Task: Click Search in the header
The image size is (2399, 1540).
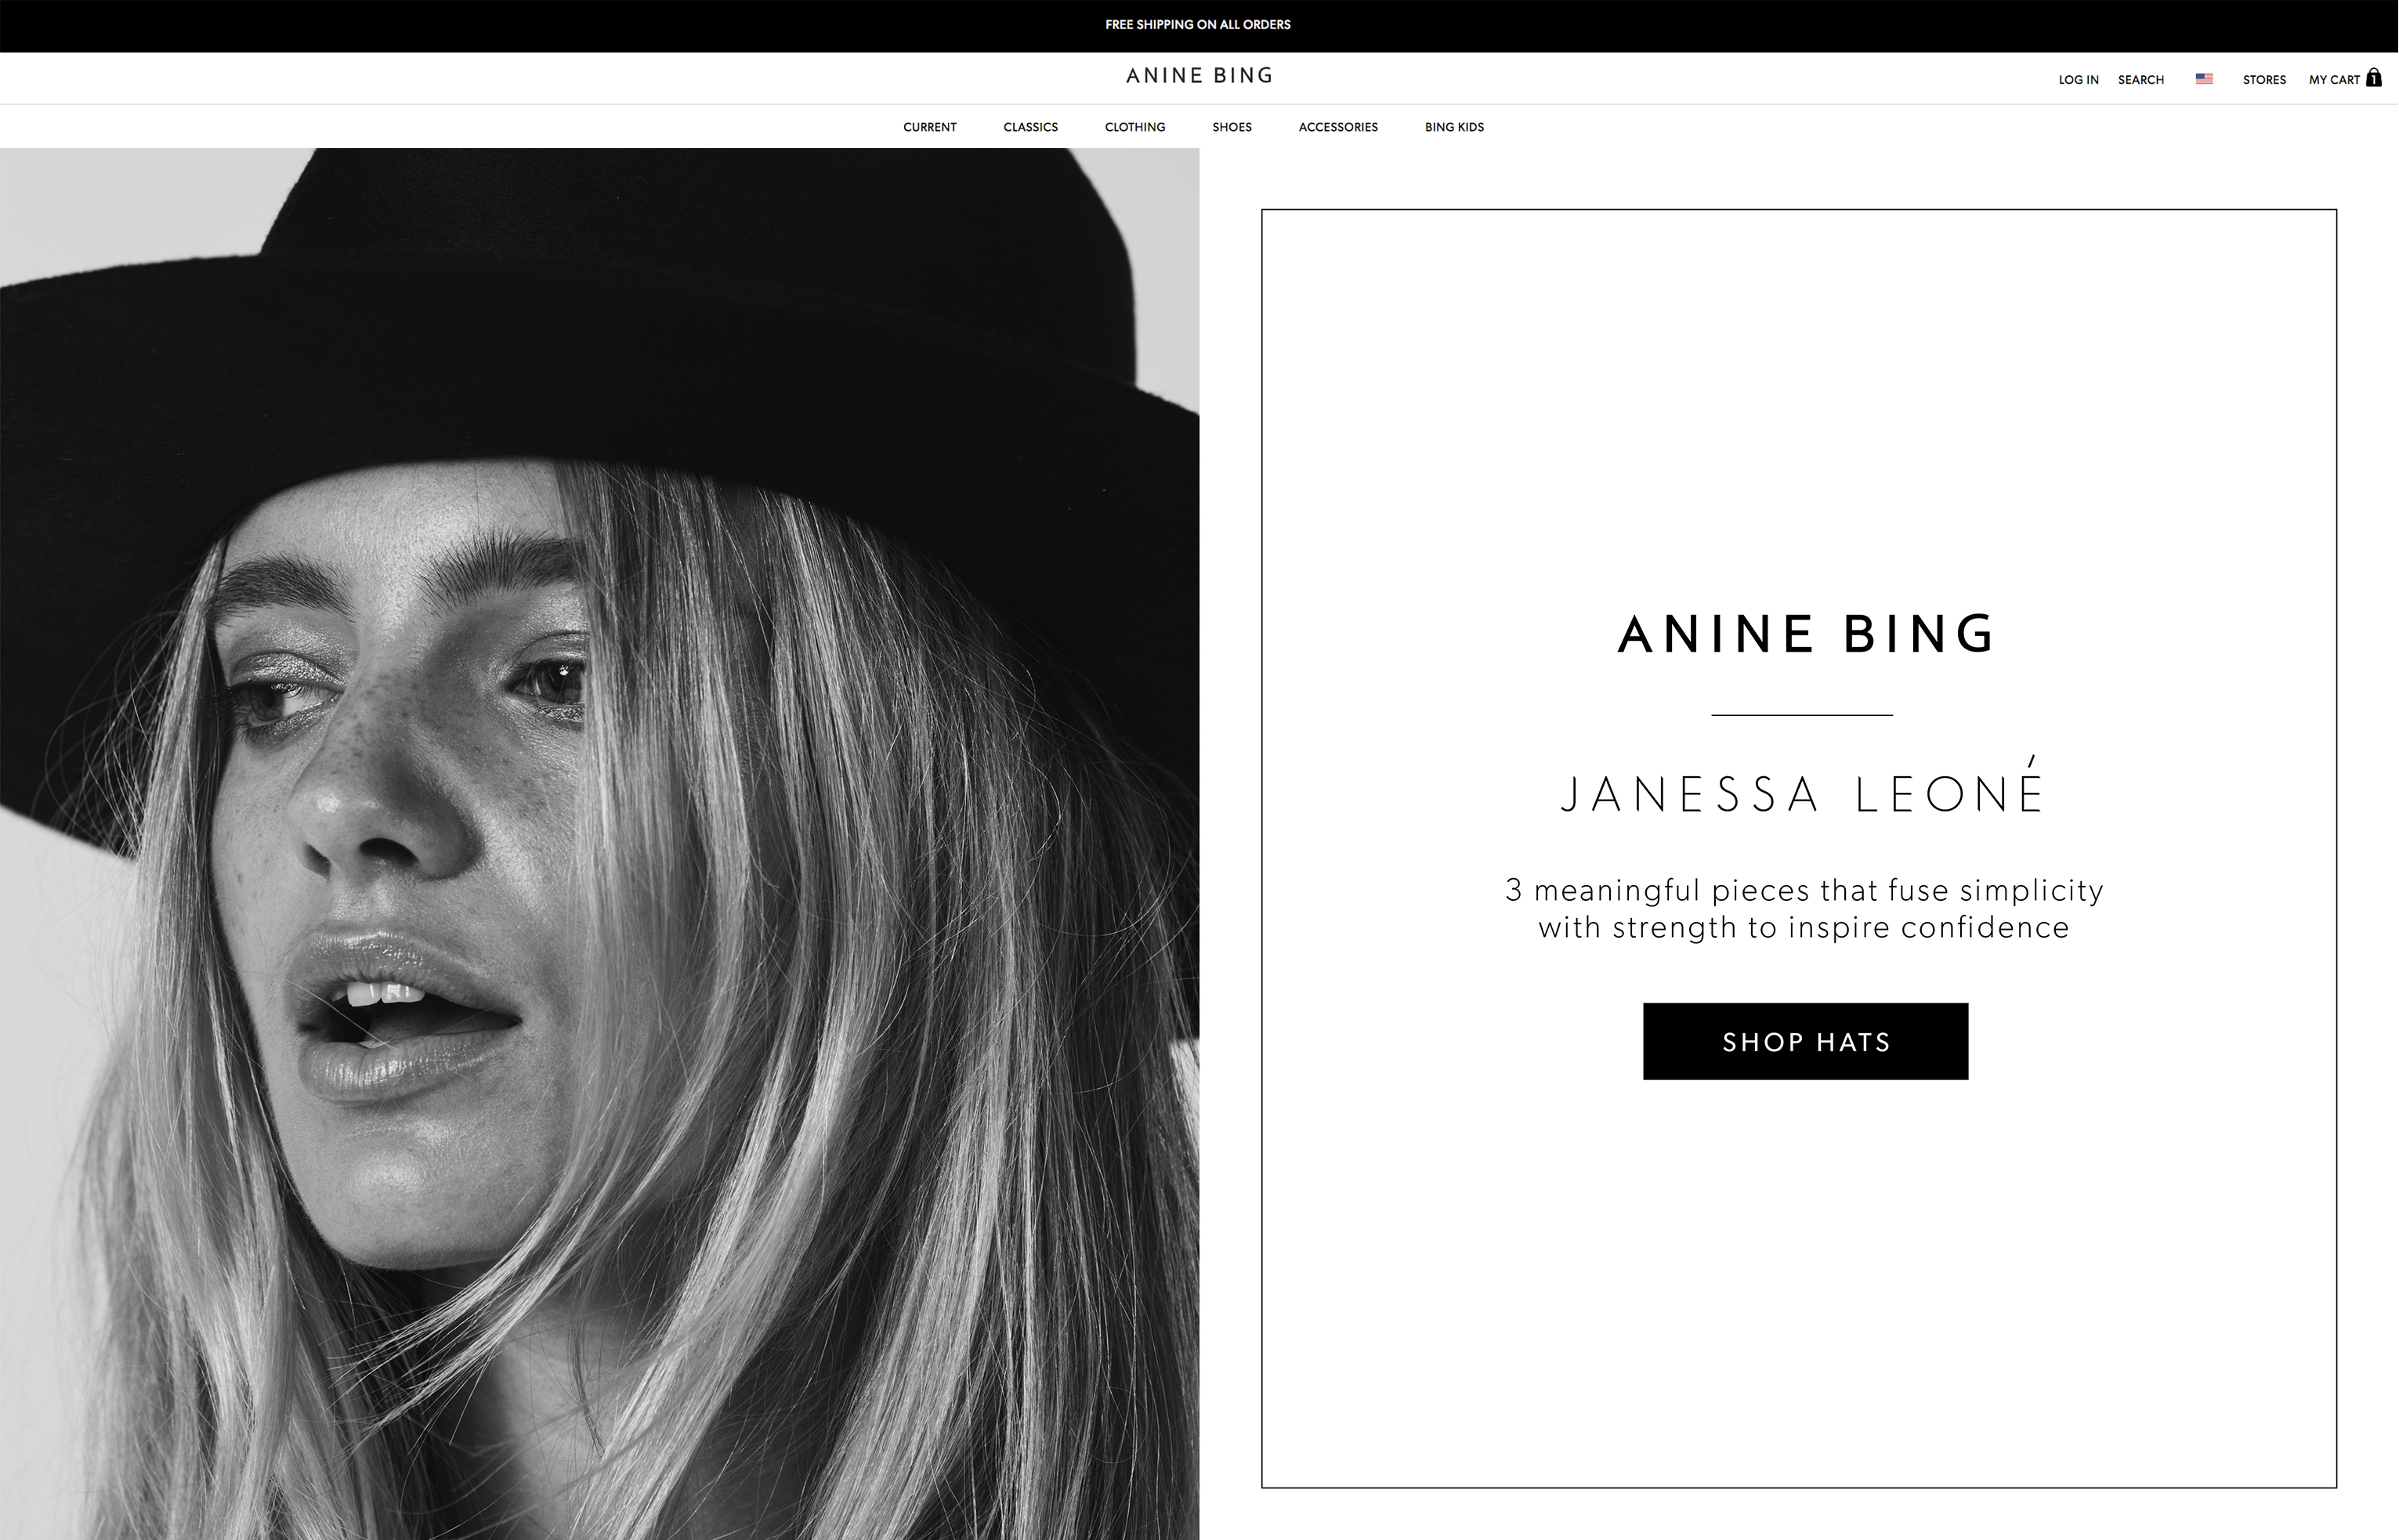Action: [2140, 80]
